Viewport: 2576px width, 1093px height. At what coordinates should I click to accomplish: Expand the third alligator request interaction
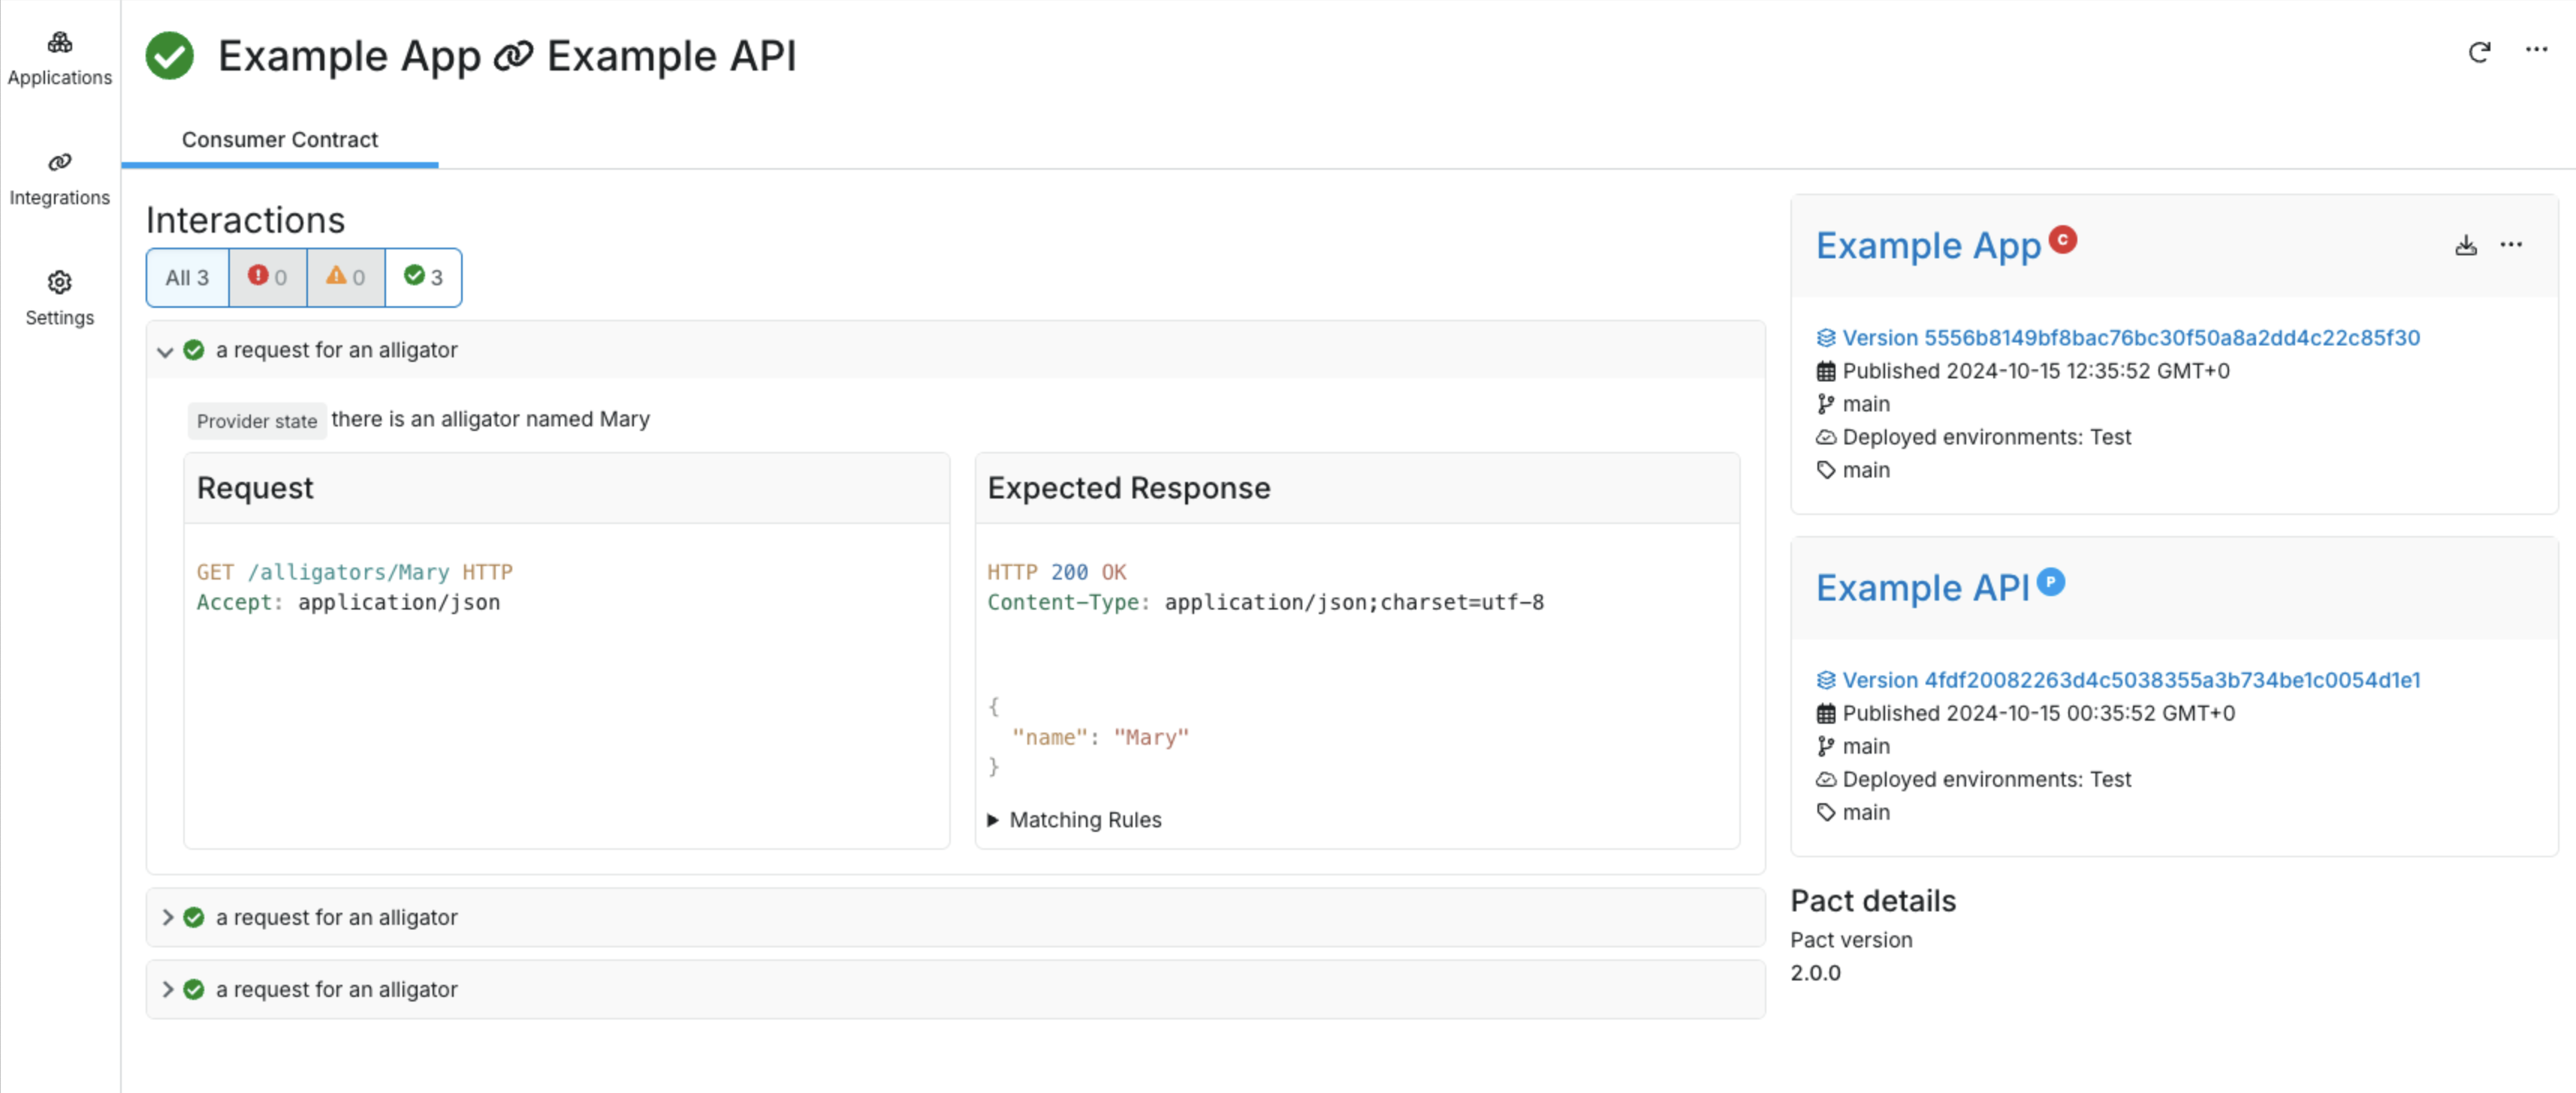click(167, 989)
